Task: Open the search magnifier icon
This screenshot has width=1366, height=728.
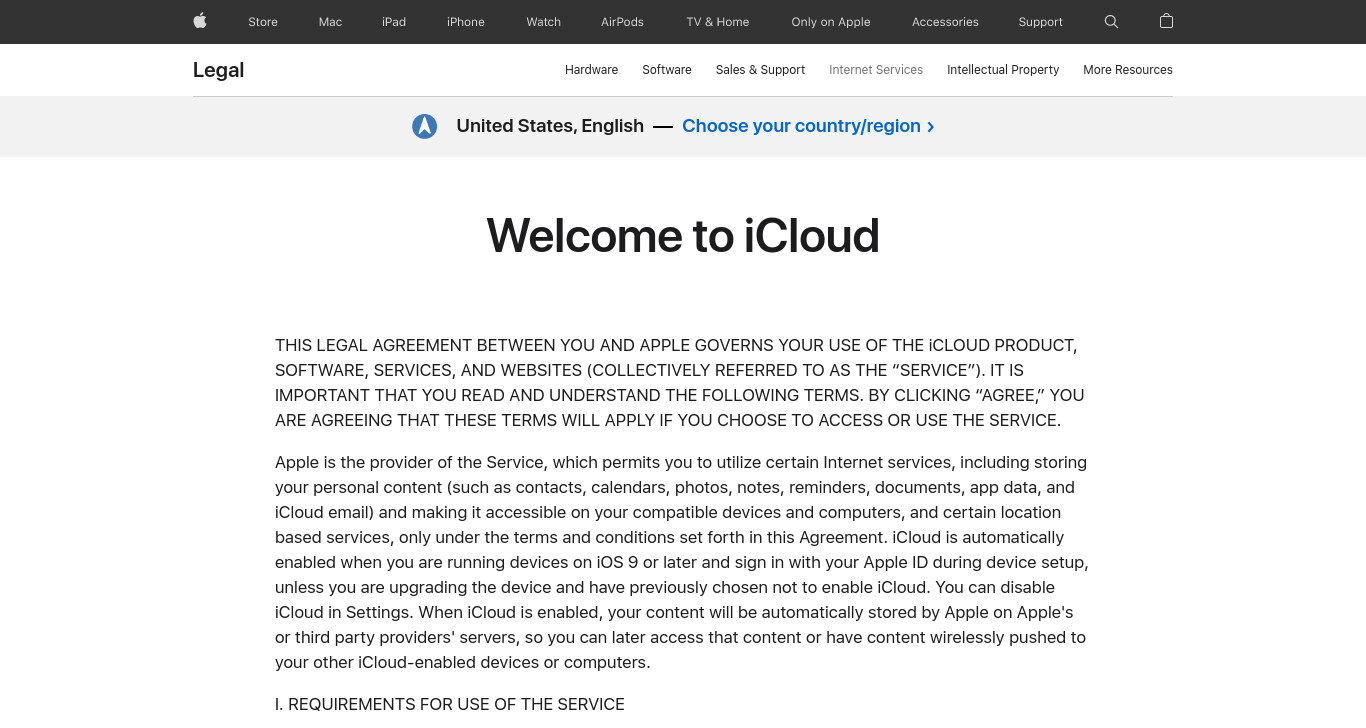Action: click(1111, 21)
